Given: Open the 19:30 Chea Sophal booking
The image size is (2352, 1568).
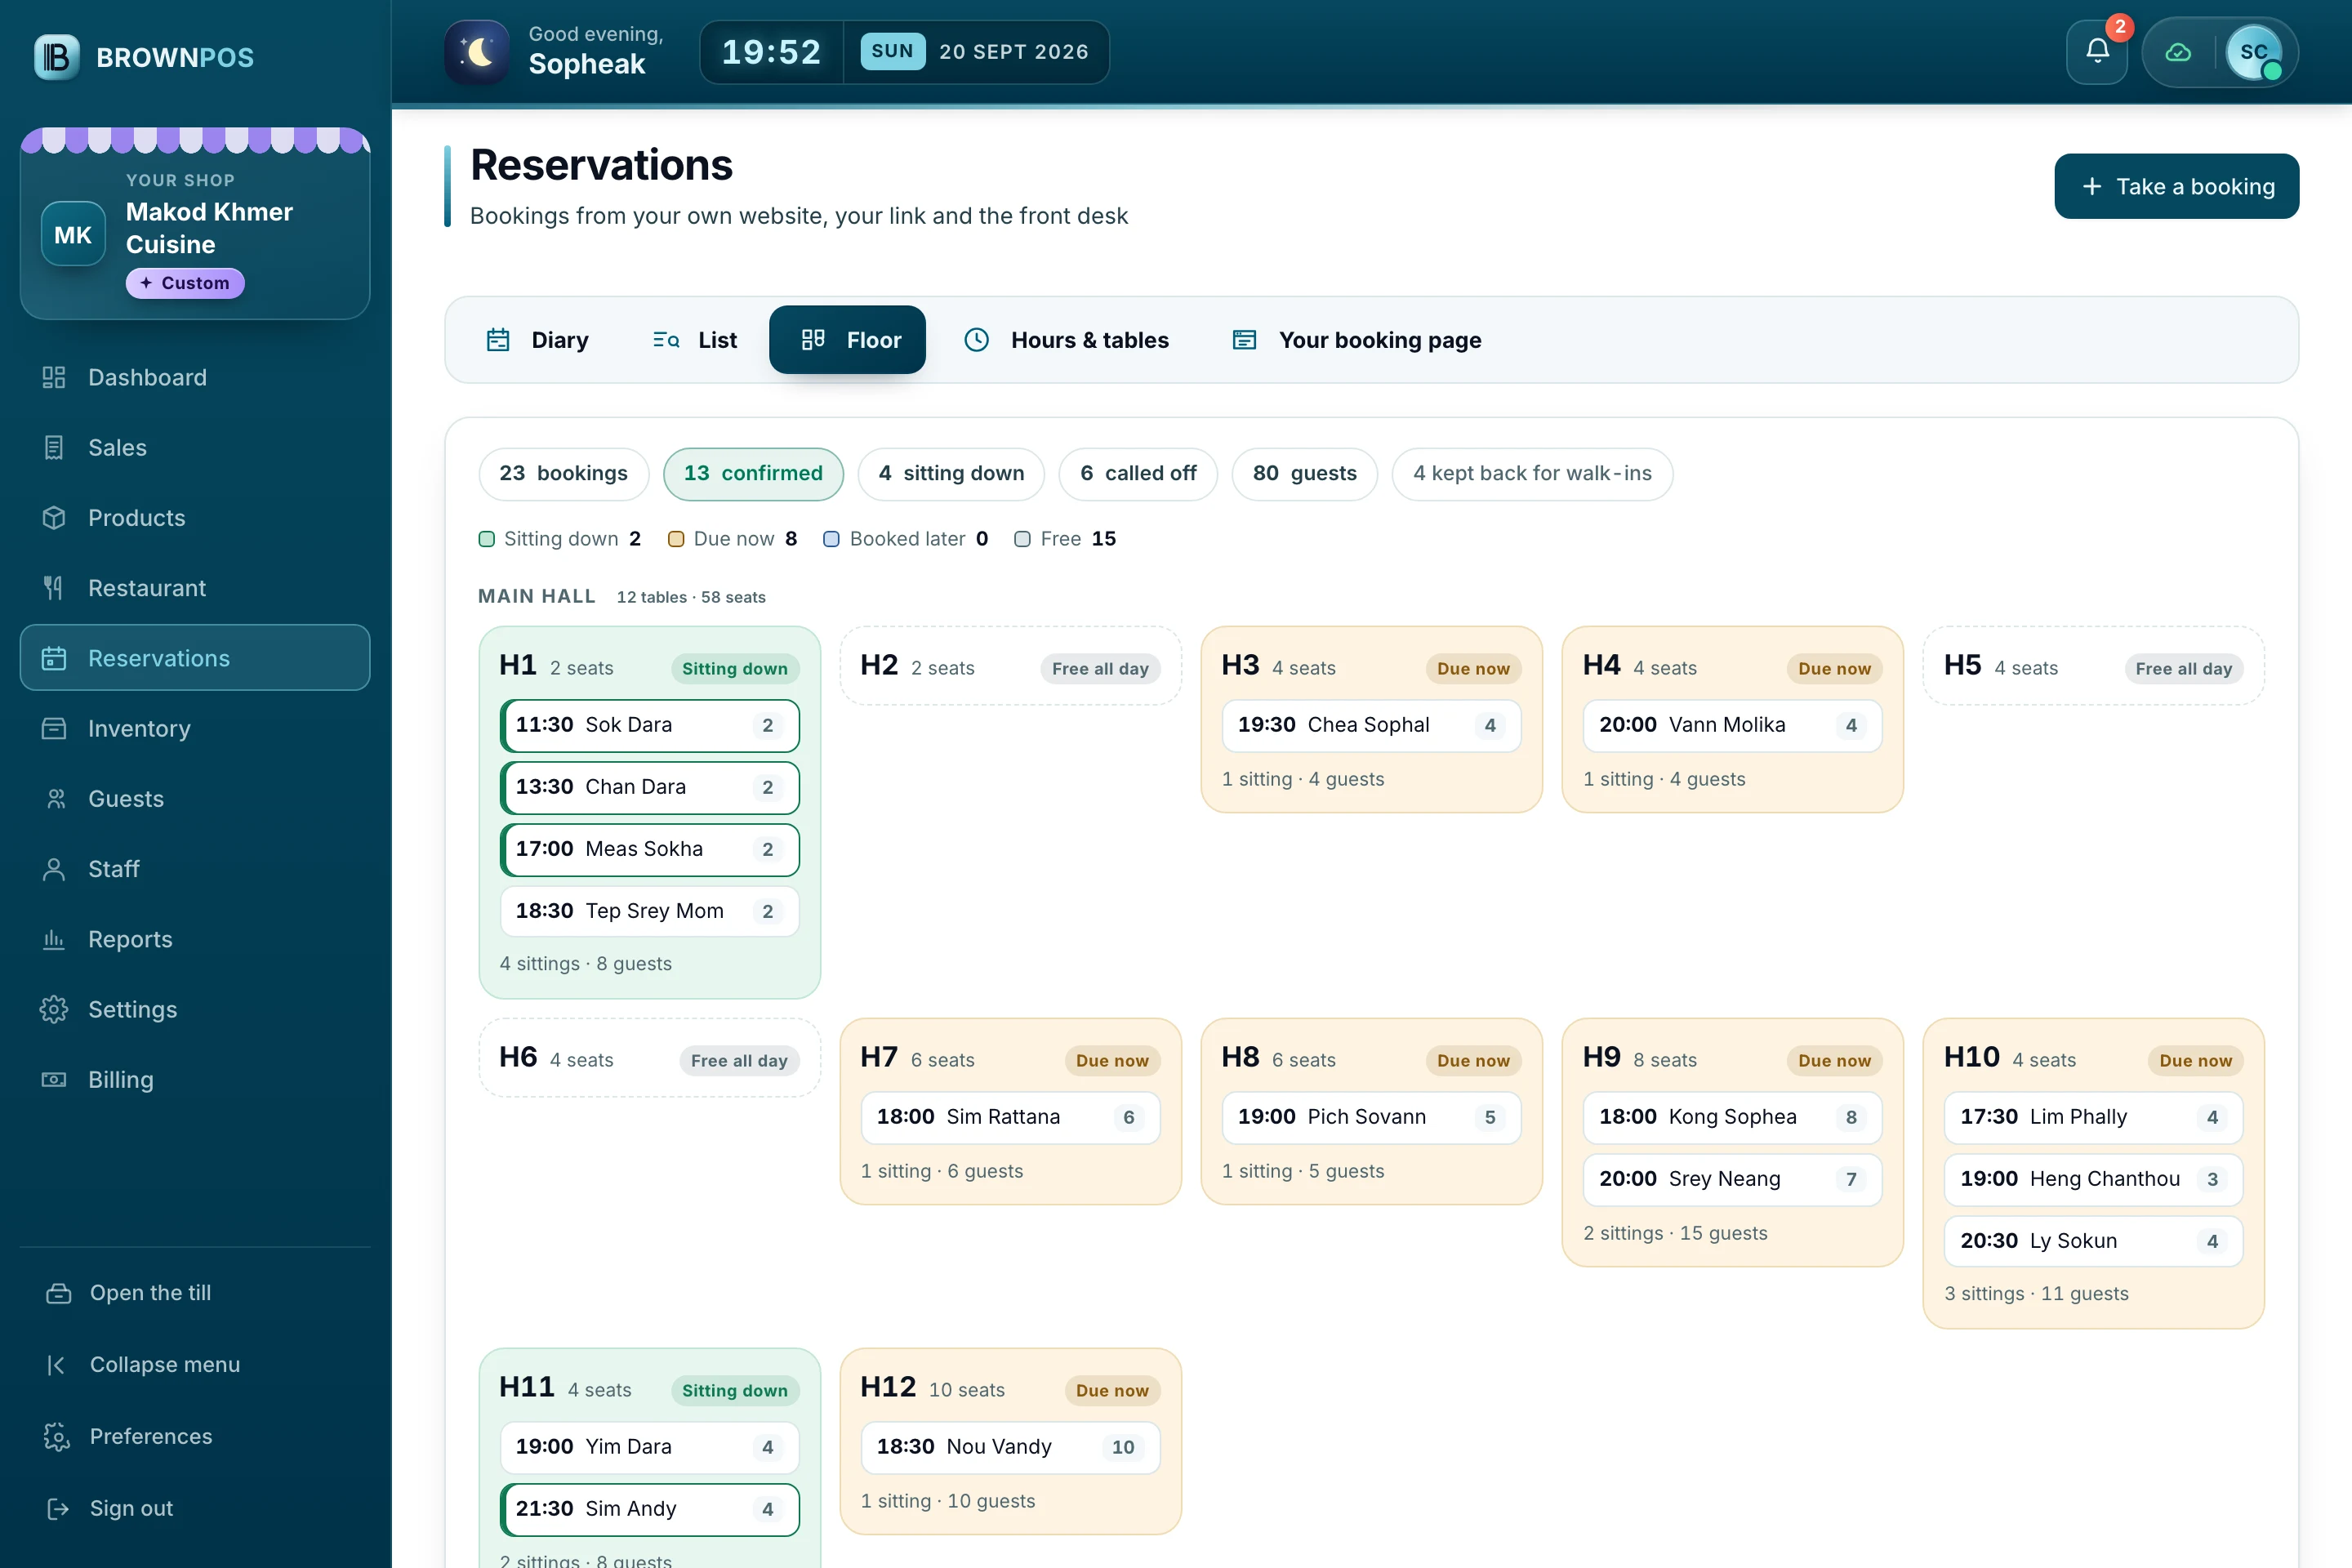Looking at the screenshot, I should pos(1371,725).
